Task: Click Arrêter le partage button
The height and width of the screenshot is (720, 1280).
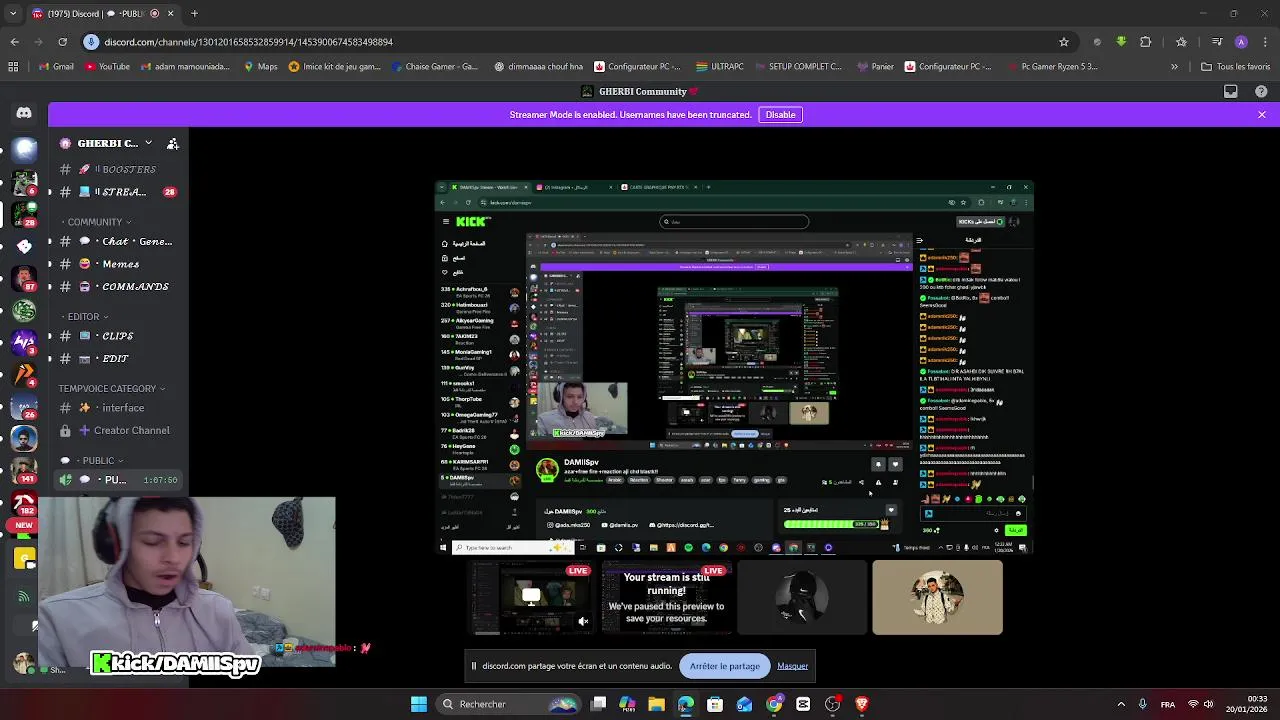Action: [x=725, y=666]
